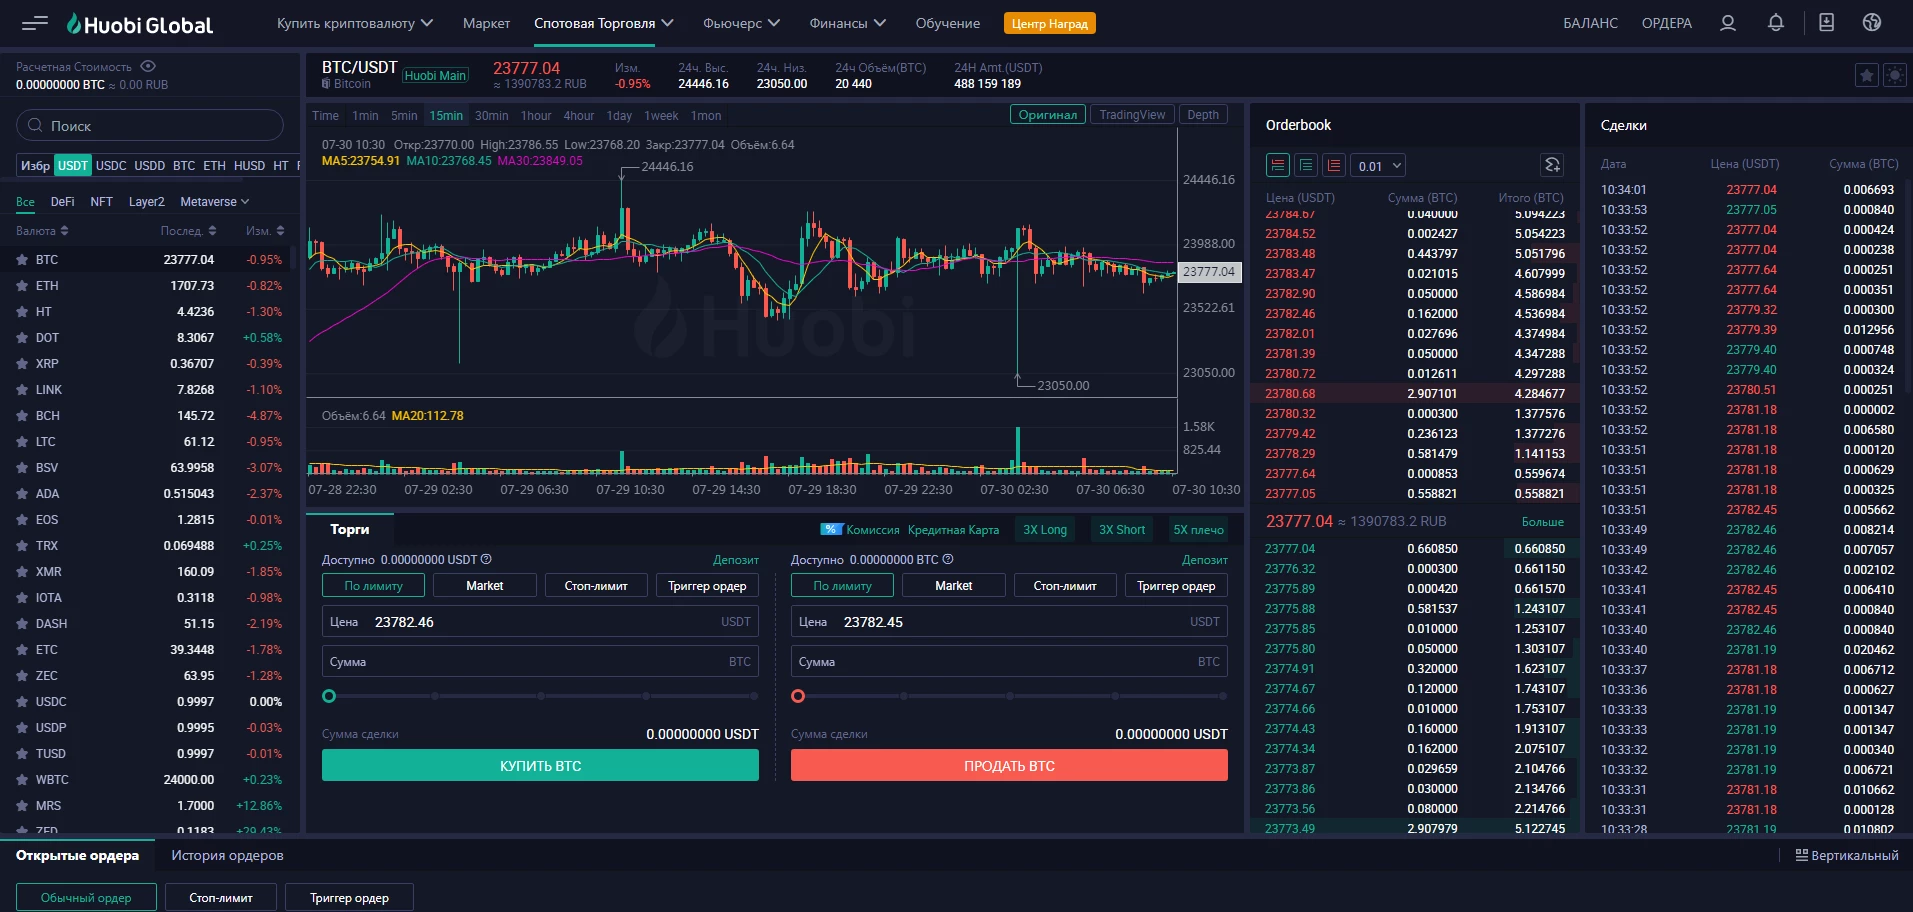Click the info icon beside available BTC
The width and height of the screenshot is (1913, 912).
coord(948,560)
